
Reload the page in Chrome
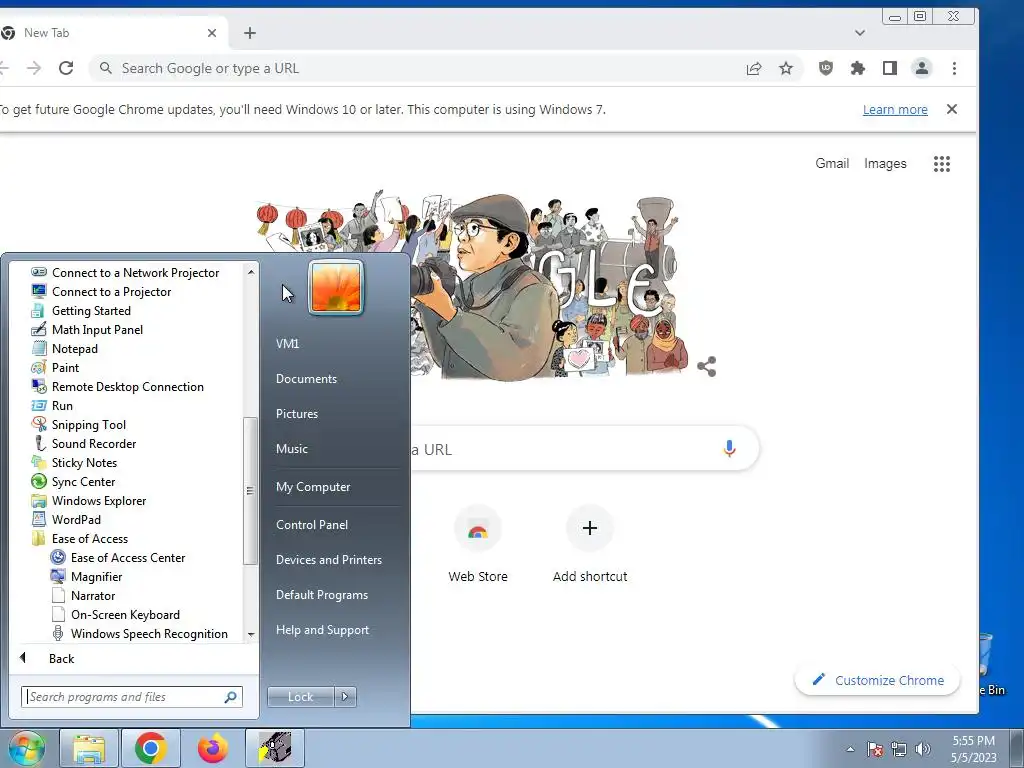point(66,68)
